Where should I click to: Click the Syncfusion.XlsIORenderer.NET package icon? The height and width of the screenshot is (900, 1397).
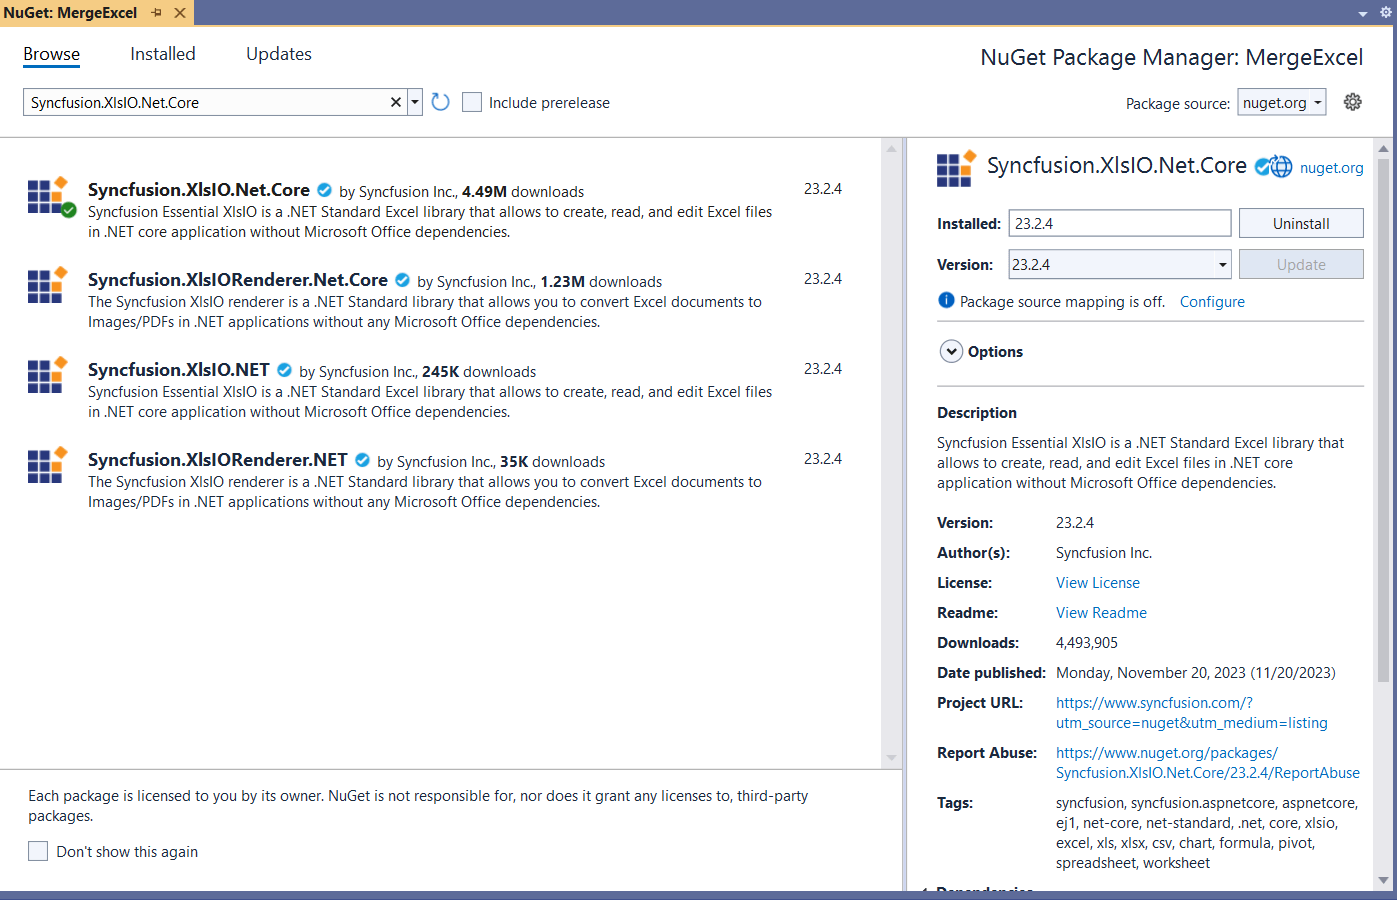tap(47, 466)
